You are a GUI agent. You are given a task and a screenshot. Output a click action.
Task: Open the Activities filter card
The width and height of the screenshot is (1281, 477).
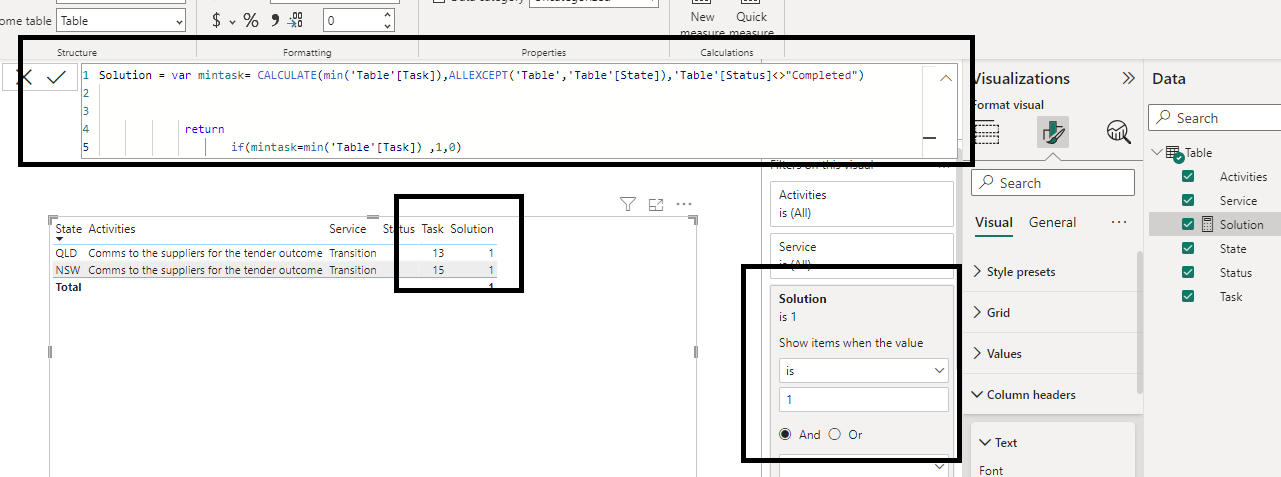click(x=860, y=203)
